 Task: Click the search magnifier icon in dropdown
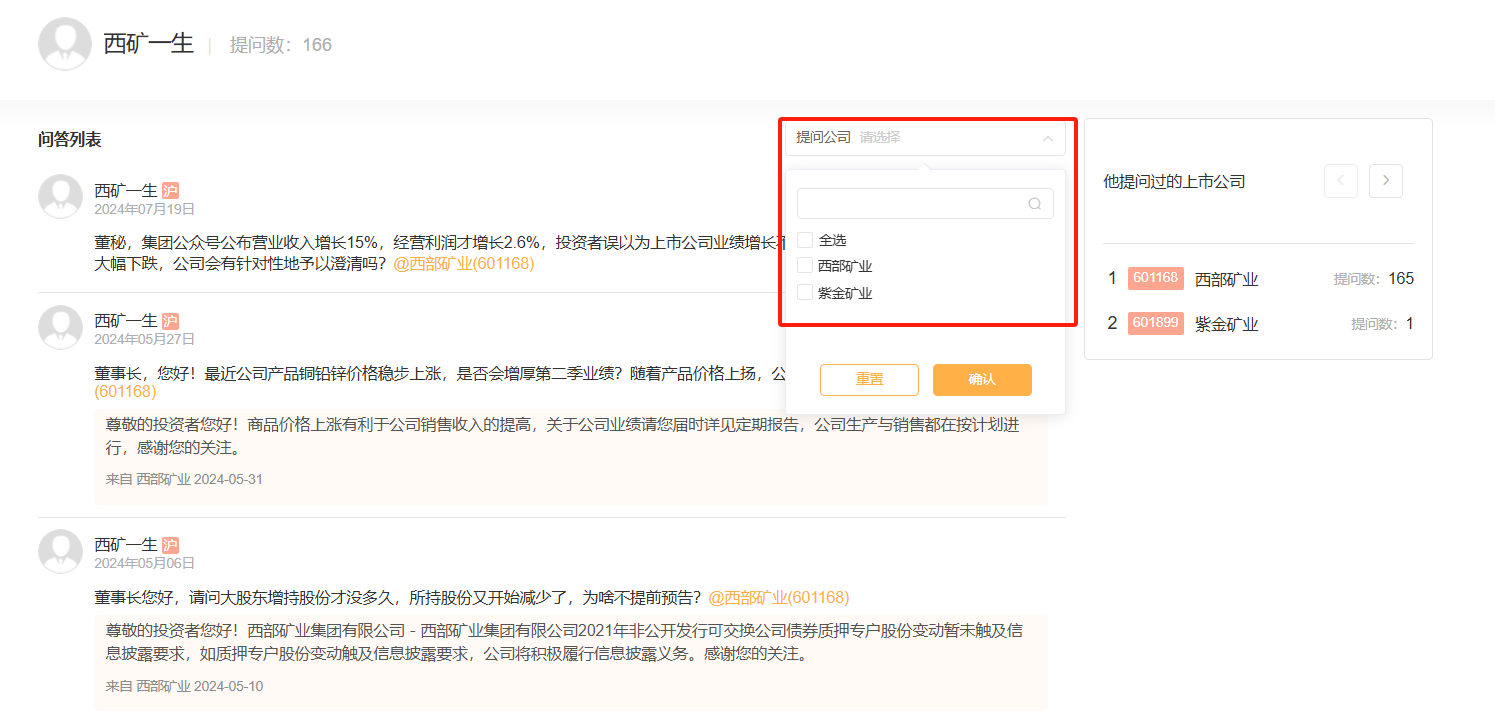(x=1035, y=204)
